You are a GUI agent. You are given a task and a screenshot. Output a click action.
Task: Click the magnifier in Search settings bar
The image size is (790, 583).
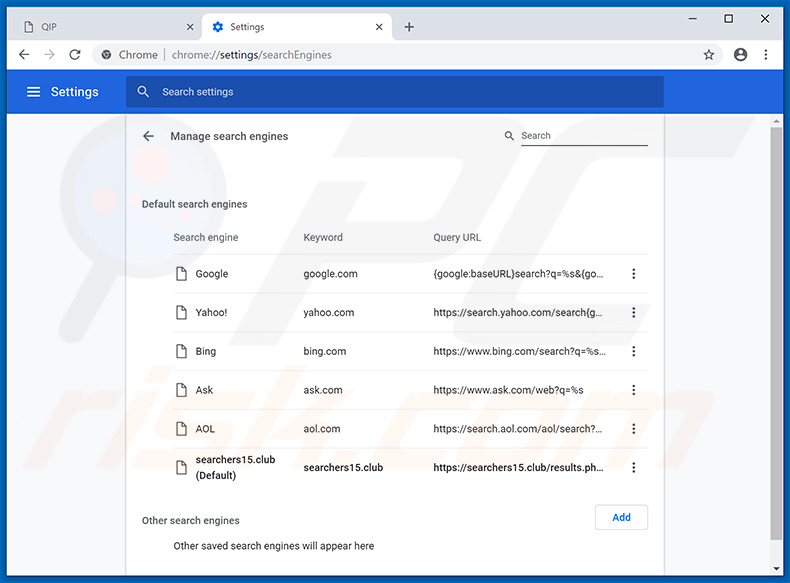point(143,92)
